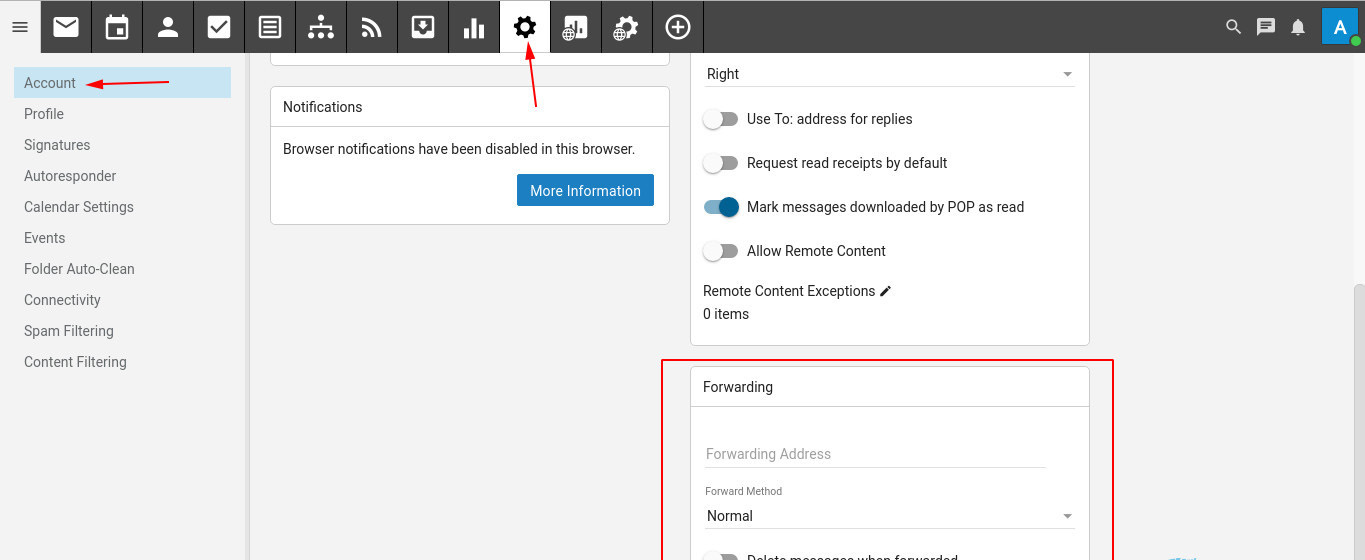Screen dimensions: 1365x560
Task: Open the Notes icon
Action: (x=270, y=27)
